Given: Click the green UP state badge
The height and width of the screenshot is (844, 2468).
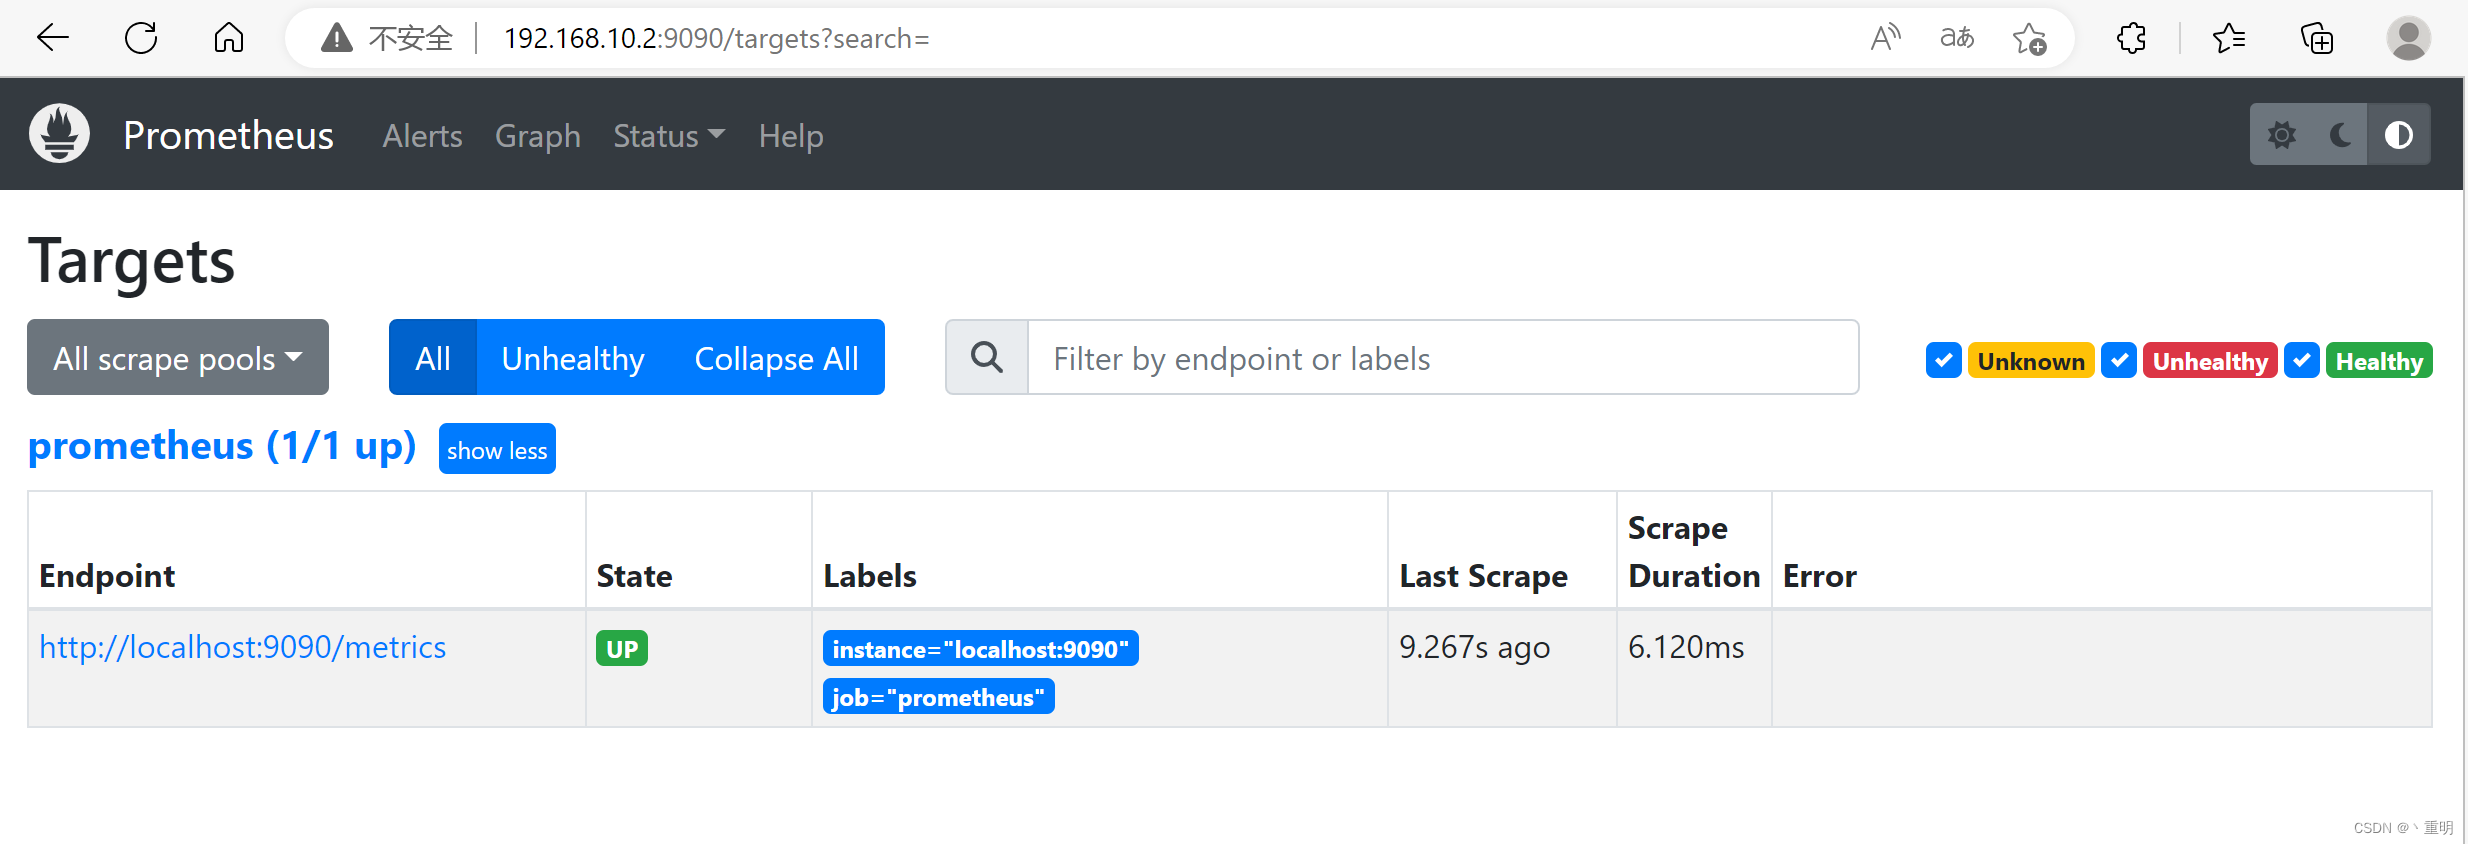Looking at the screenshot, I should click(622, 648).
